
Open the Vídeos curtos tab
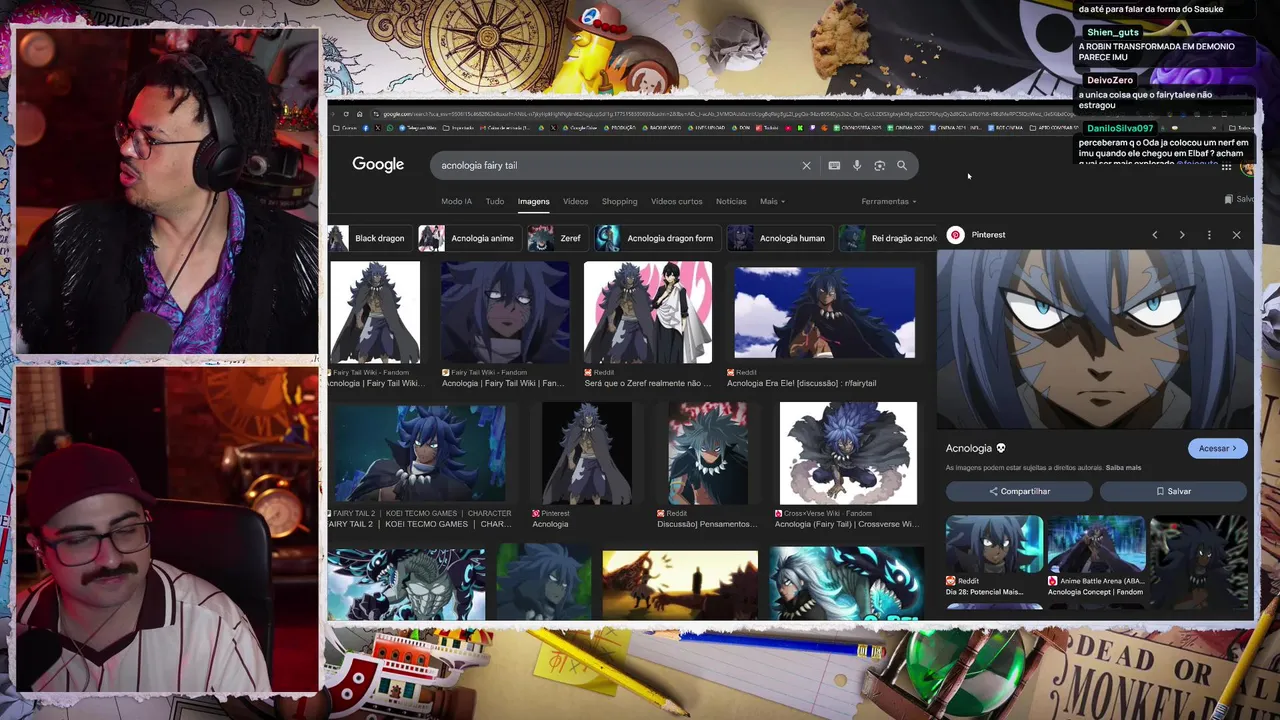pyautogui.click(x=676, y=201)
